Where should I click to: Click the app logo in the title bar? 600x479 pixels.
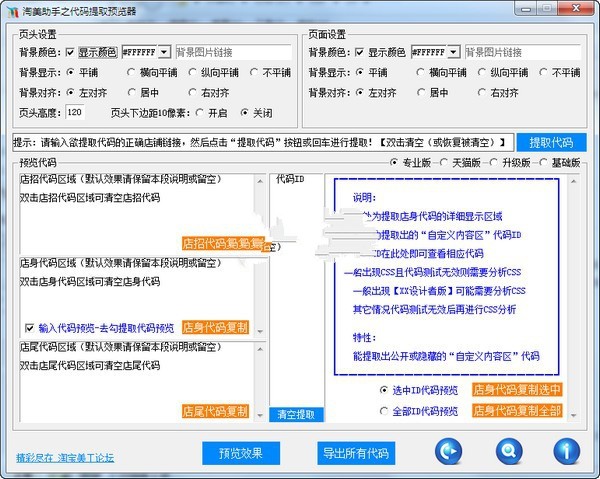pyautogui.click(x=13, y=11)
